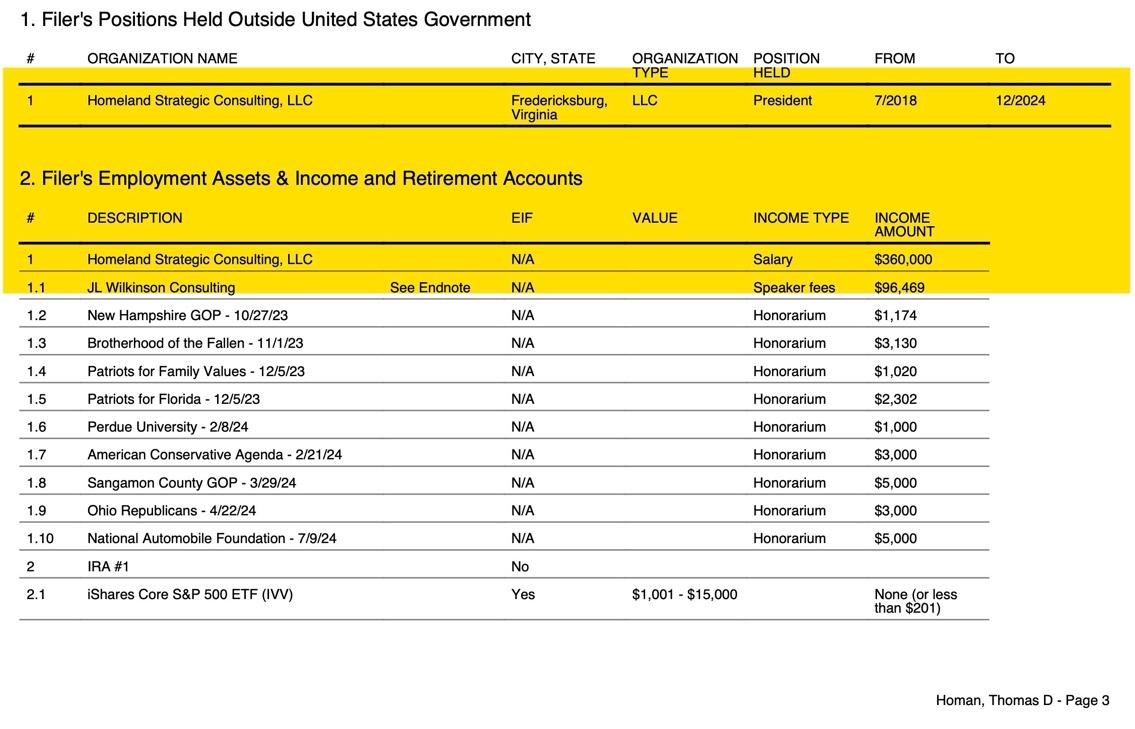
Task: Click the 'Speaker fees' income type
Action: (793, 288)
